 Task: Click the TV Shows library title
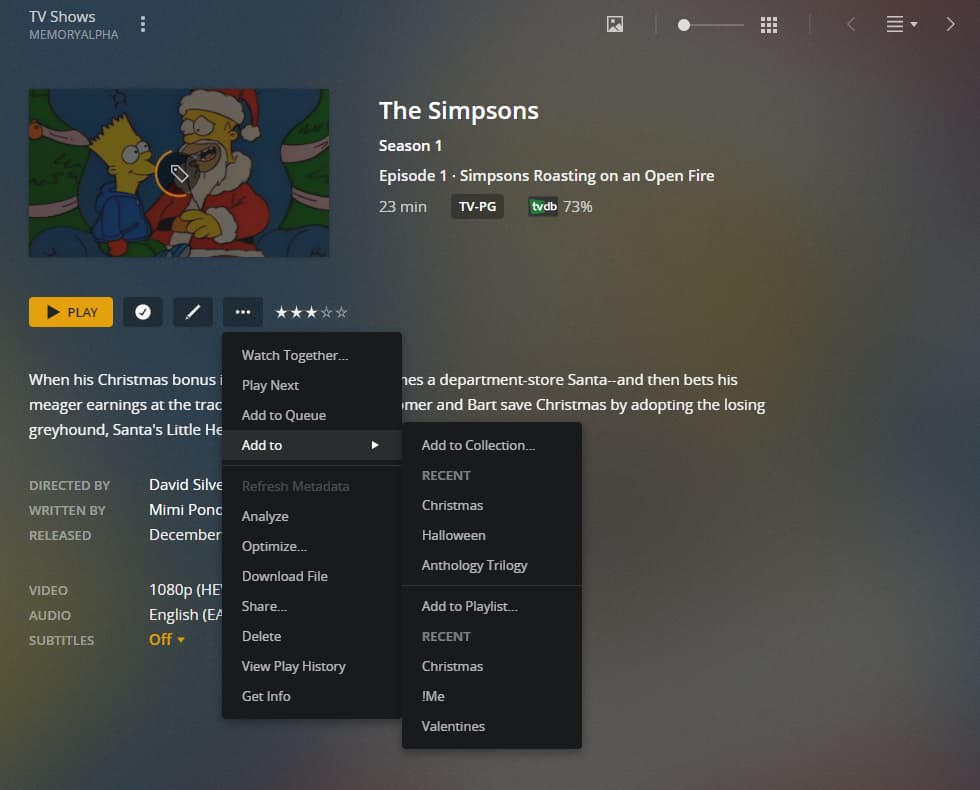[62, 17]
